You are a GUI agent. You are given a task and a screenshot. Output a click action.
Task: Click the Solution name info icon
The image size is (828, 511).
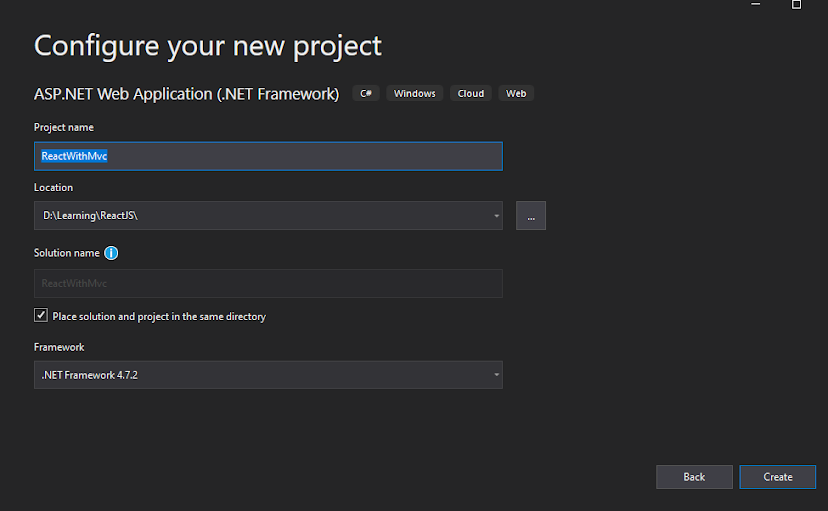pos(111,253)
